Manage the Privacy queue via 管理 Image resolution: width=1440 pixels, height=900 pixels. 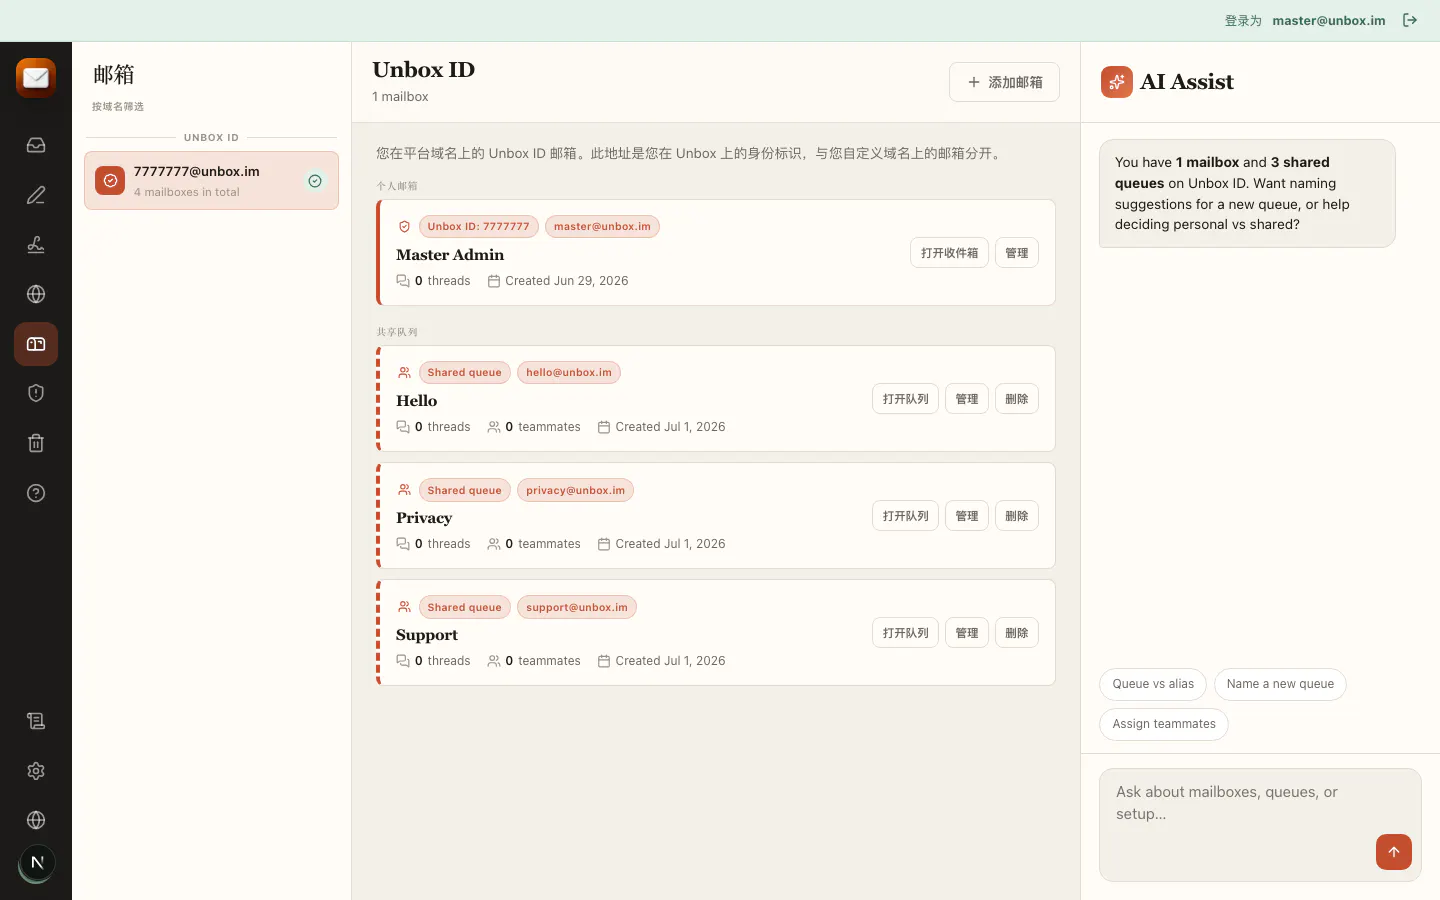tap(967, 516)
